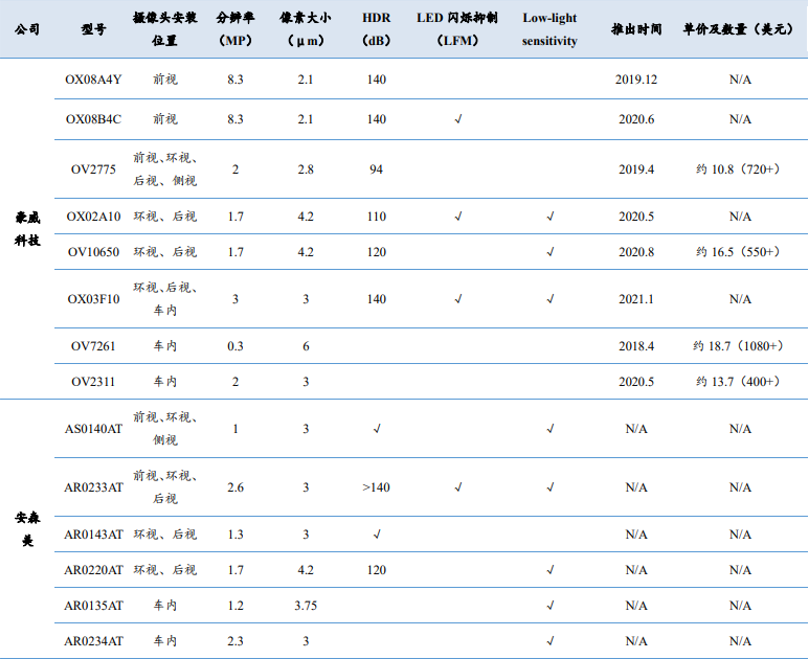Click the HDR checkmark in AR0143AT row

coord(376,535)
